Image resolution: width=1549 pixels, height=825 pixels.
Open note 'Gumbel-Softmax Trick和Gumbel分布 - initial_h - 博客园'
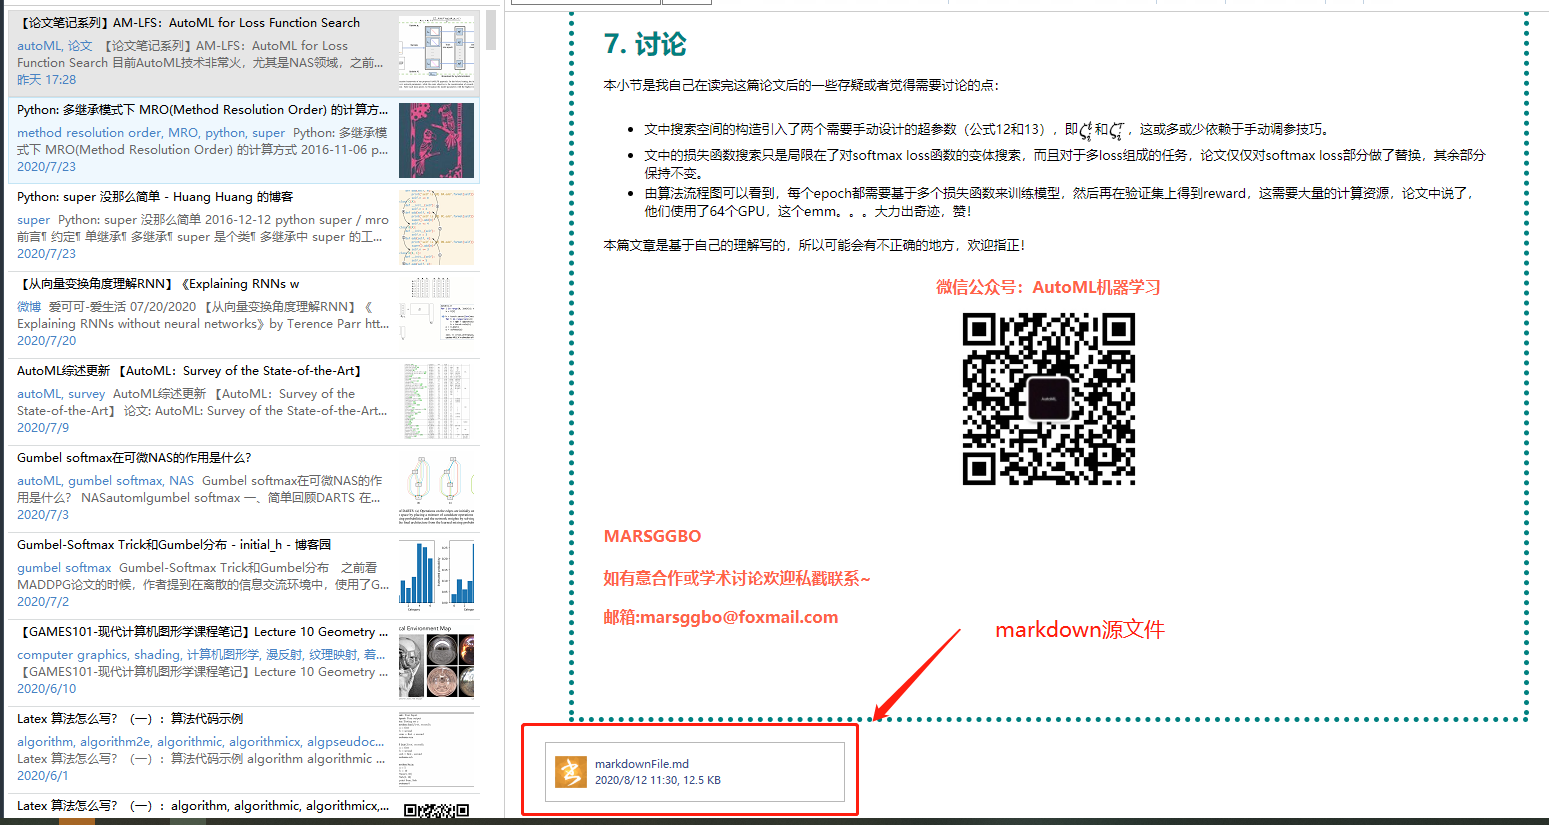(244, 575)
